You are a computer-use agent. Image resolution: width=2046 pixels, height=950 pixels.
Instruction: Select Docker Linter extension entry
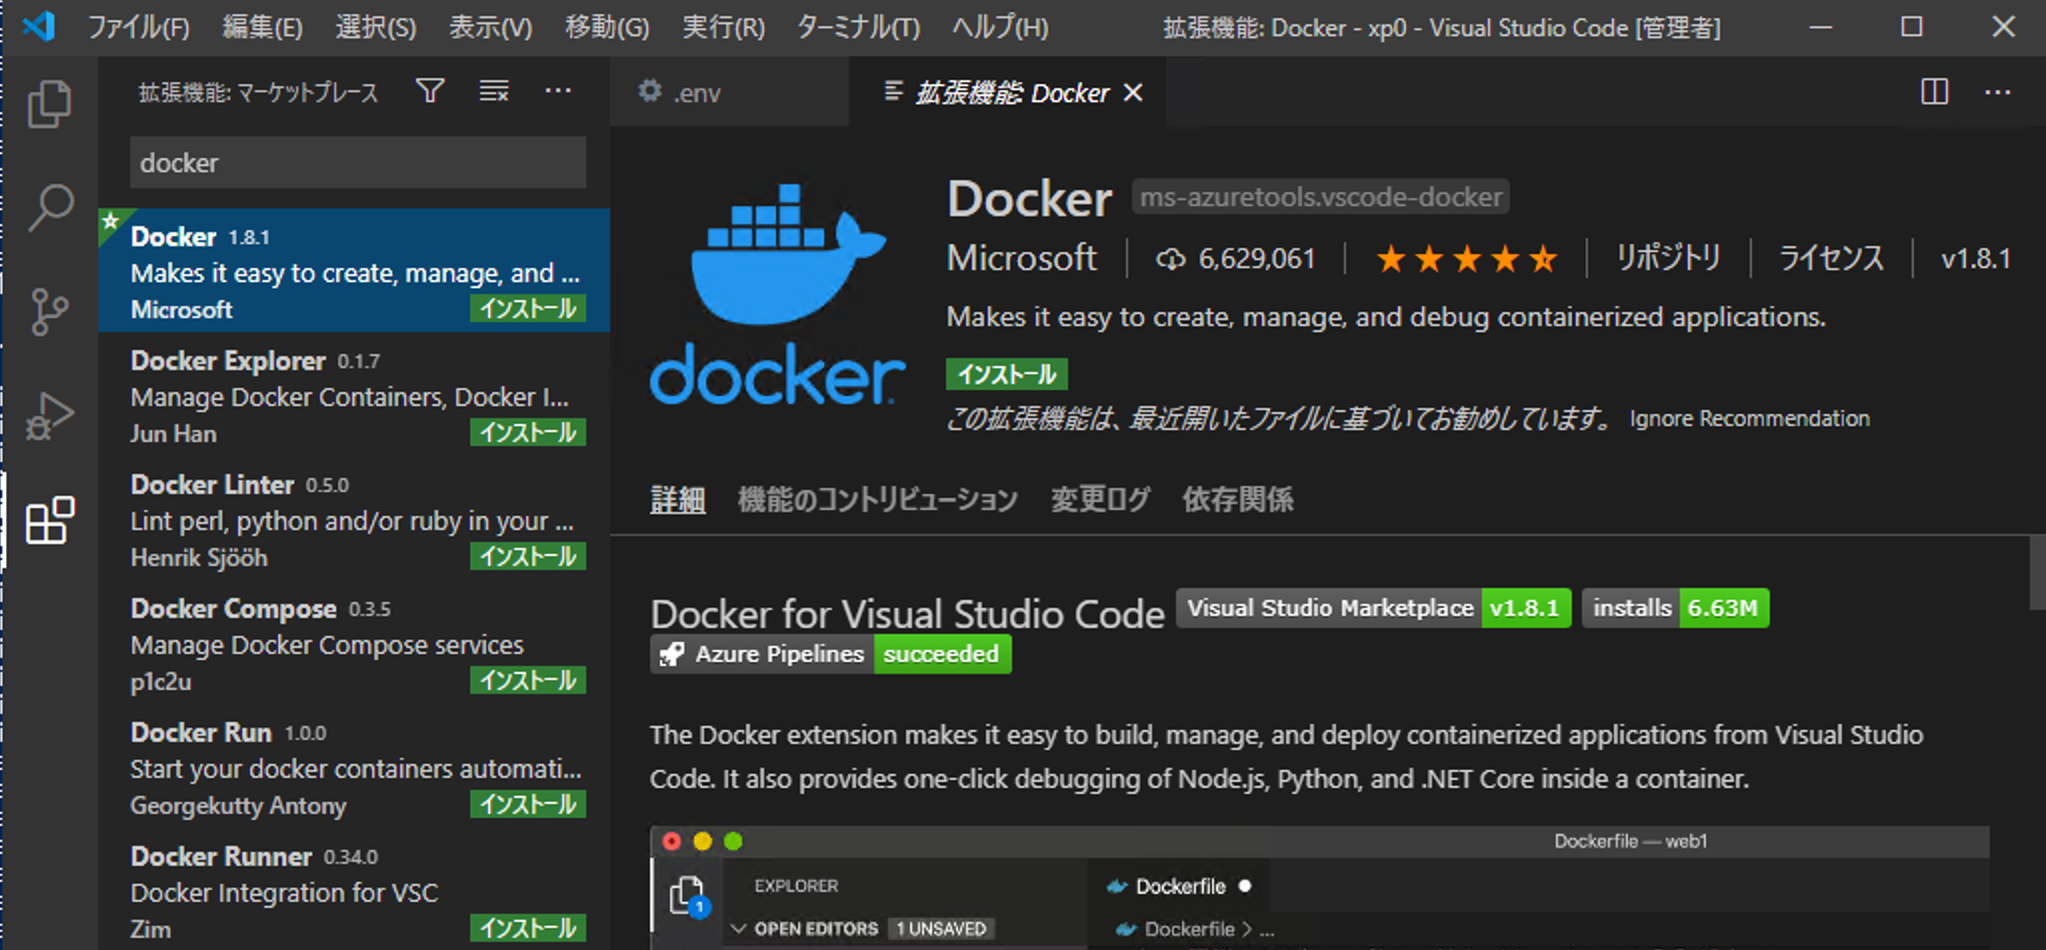tap(354, 520)
